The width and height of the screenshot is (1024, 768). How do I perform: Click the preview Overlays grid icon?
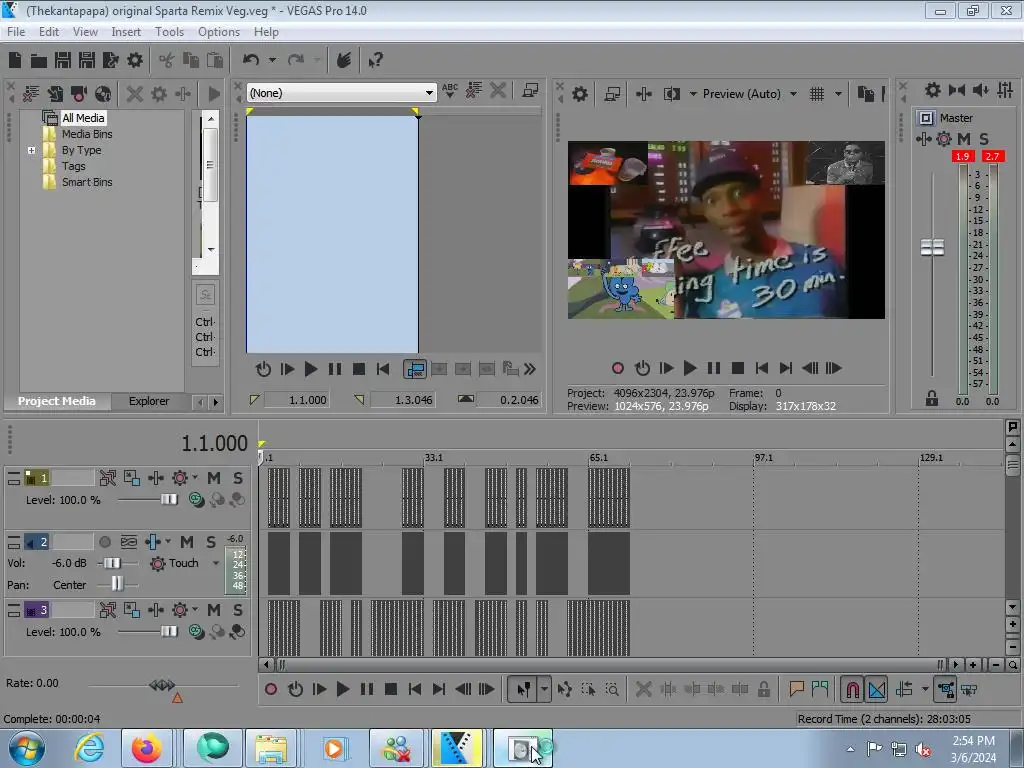point(817,94)
